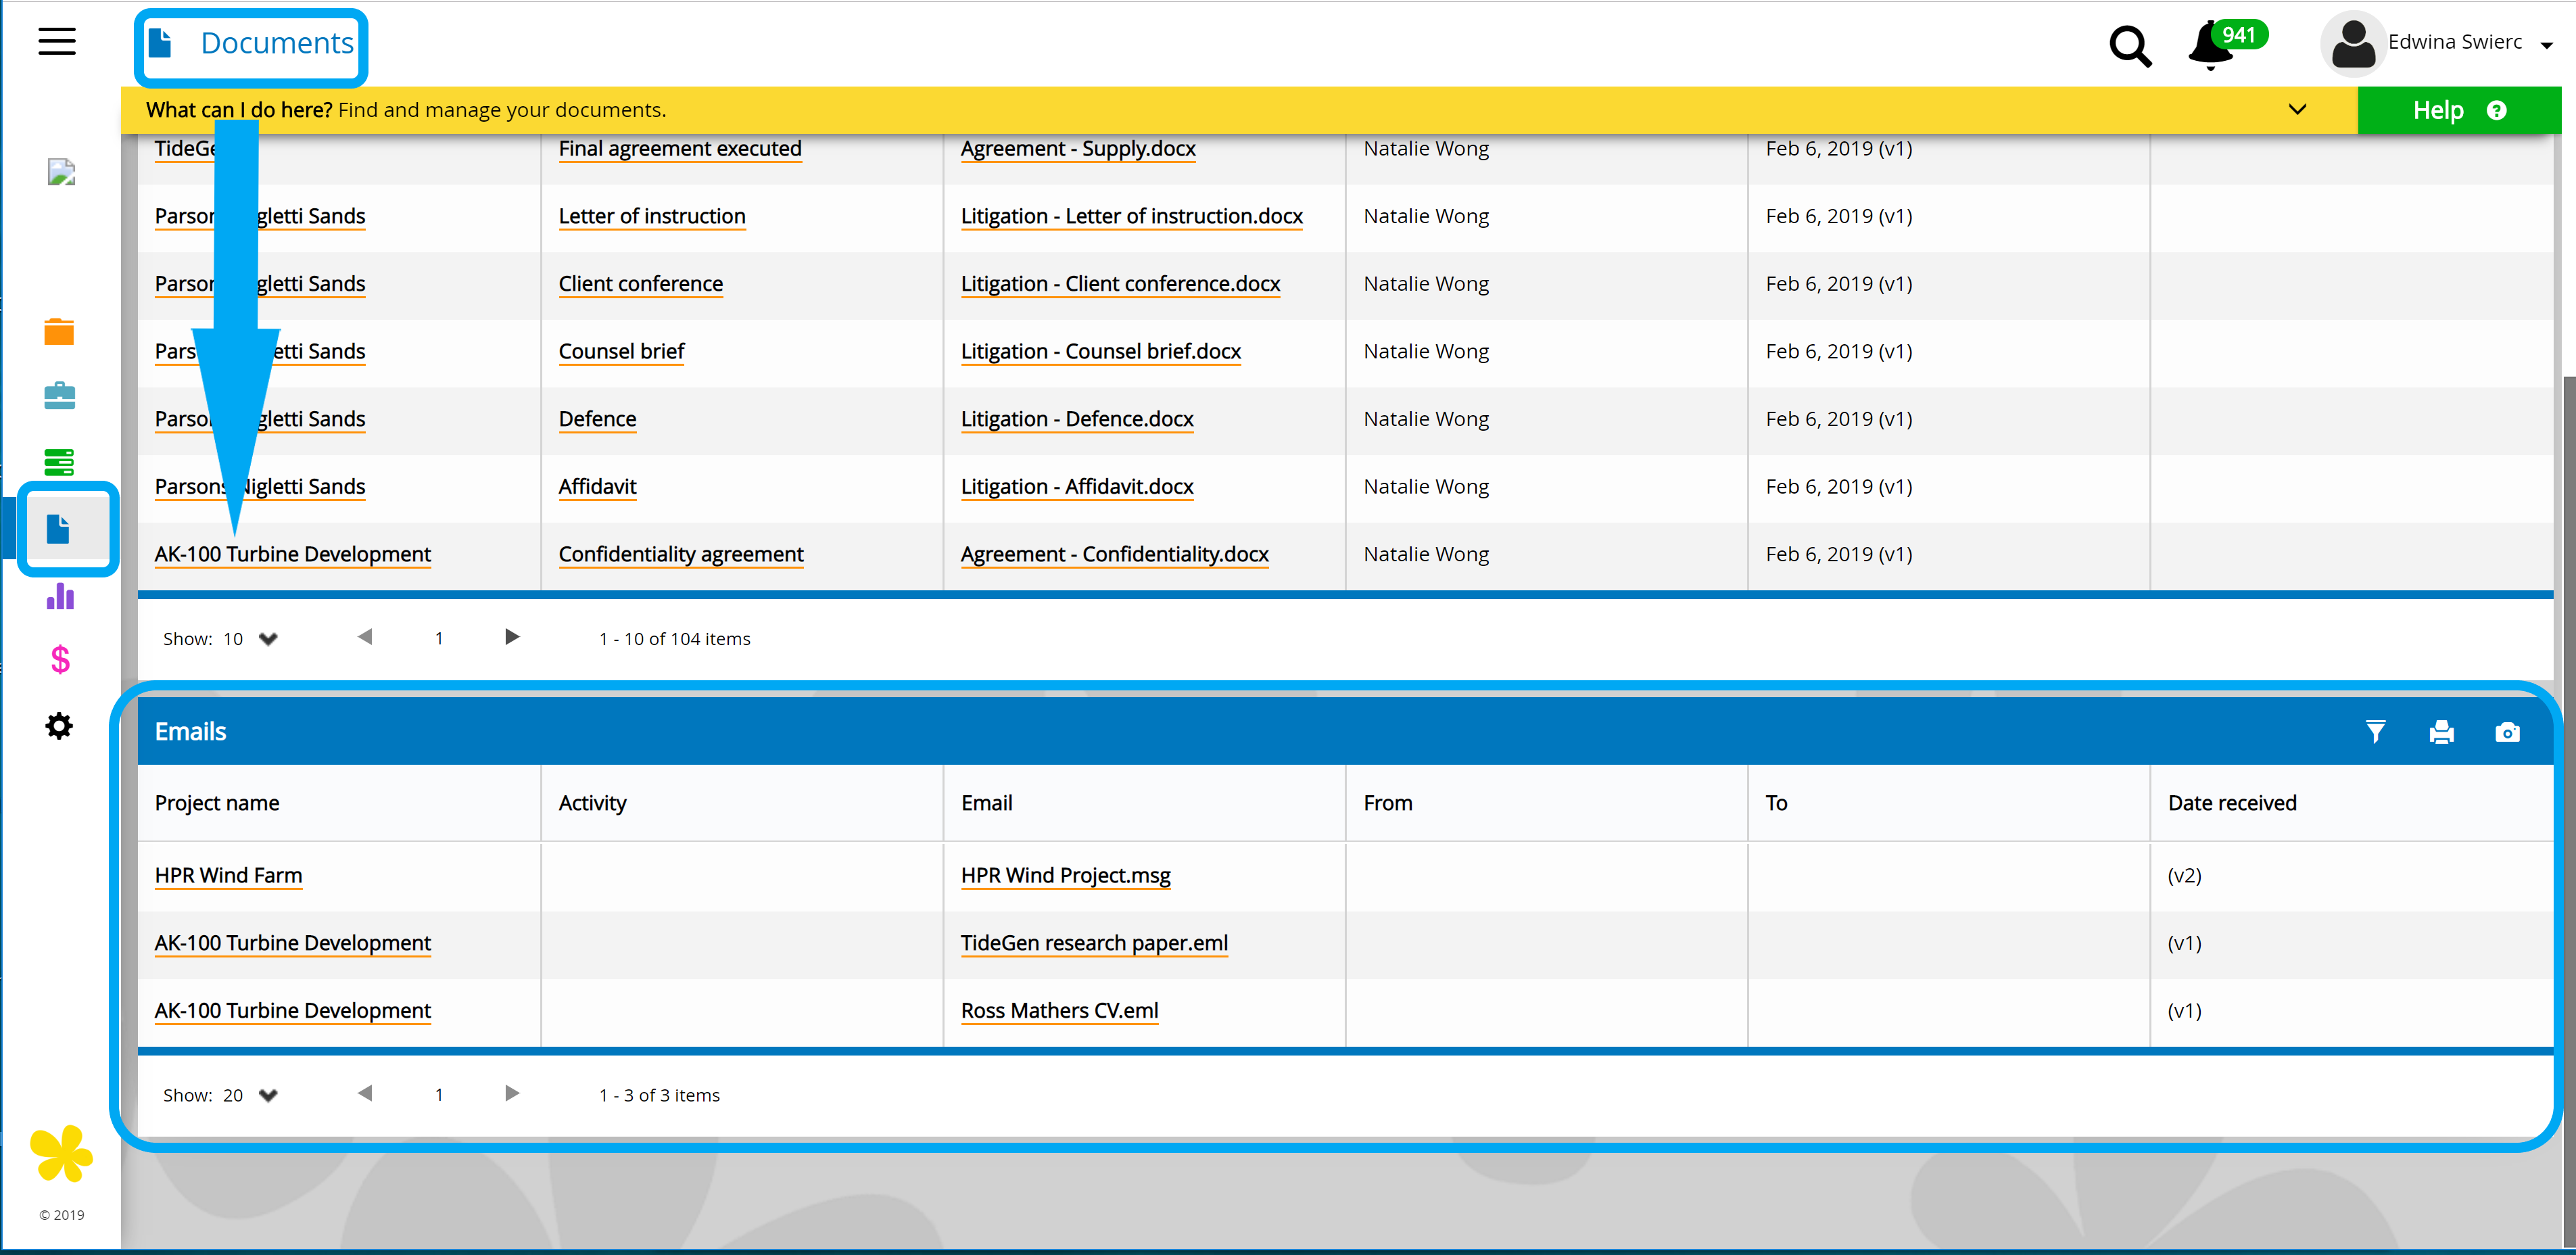Image resolution: width=2576 pixels, height=1255 pixels.
Task: Open HPR Wind Project.msg email
Action: pos(1065,876)
